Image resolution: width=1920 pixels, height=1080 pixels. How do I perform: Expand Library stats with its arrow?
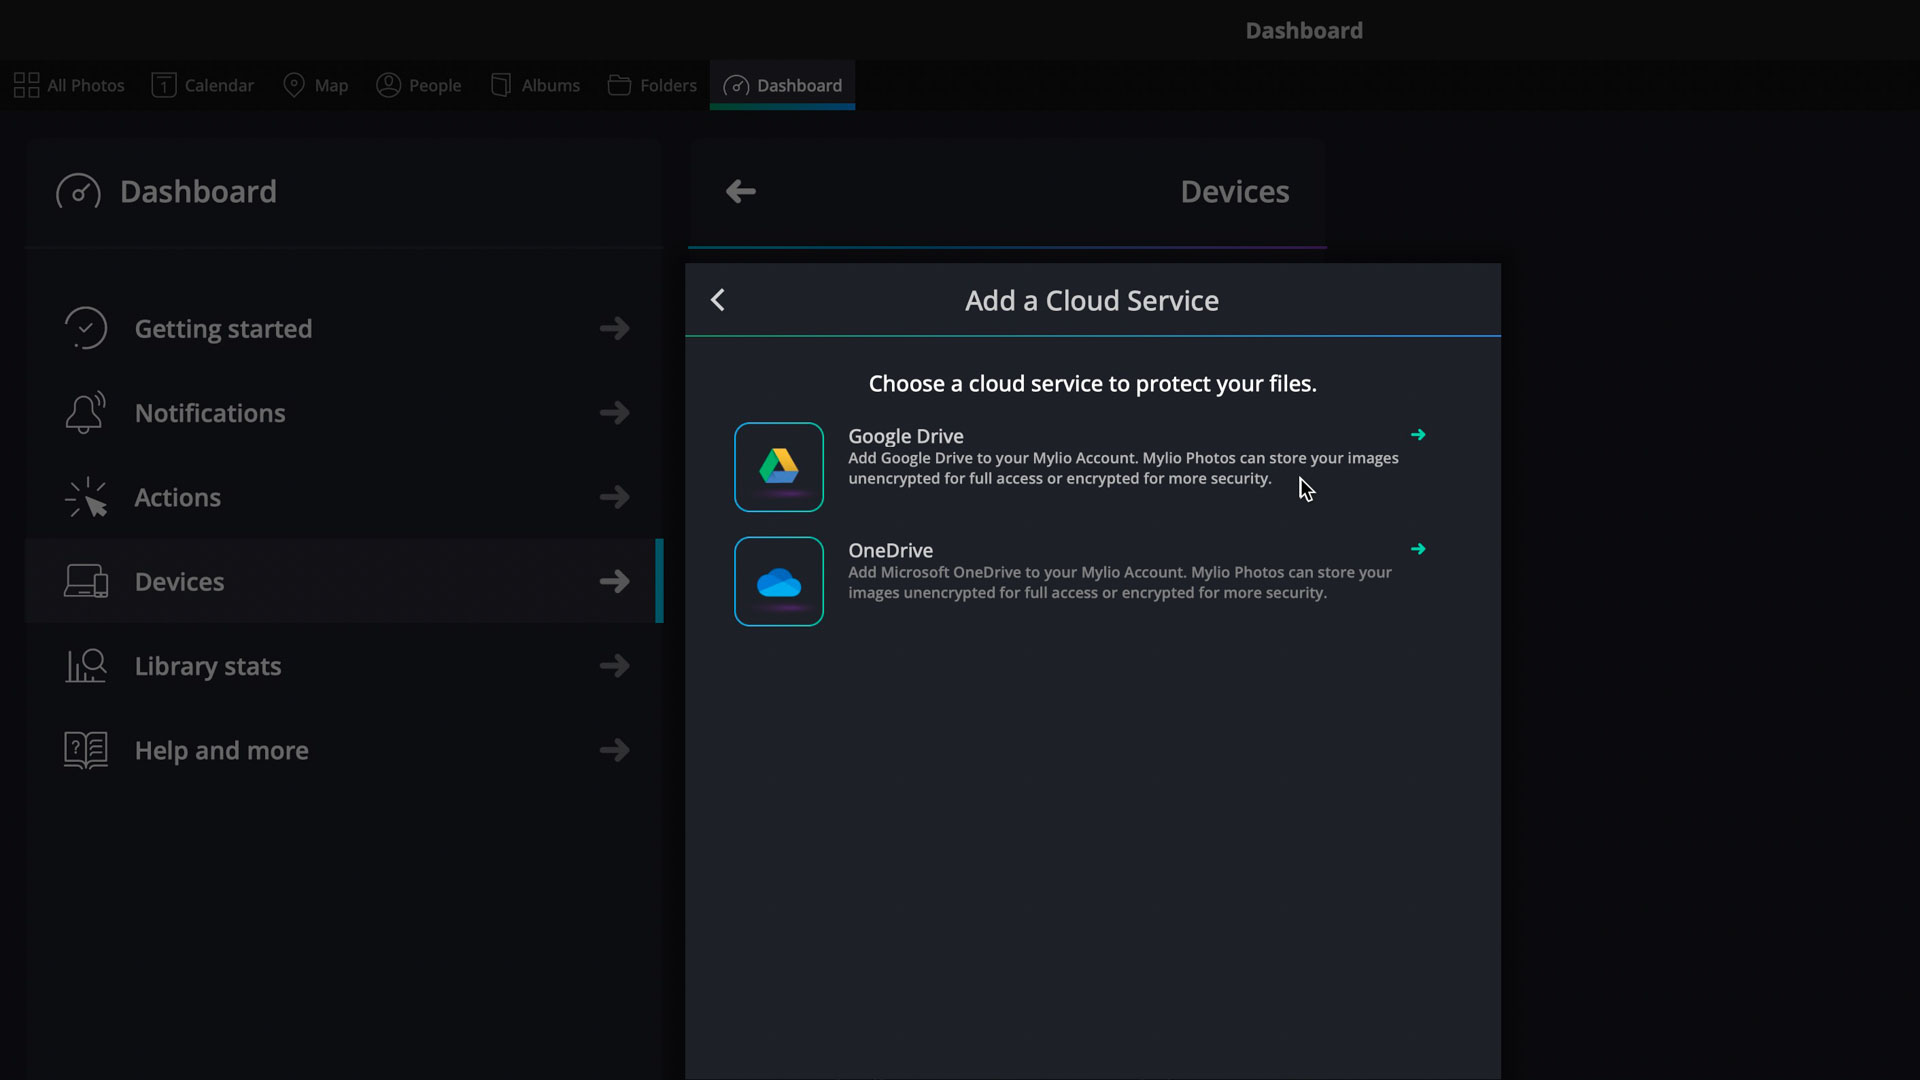coord(615,666)
